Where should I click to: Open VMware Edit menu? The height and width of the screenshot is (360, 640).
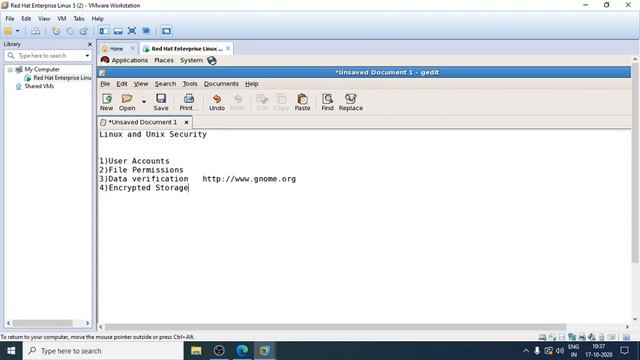[26, 19]
